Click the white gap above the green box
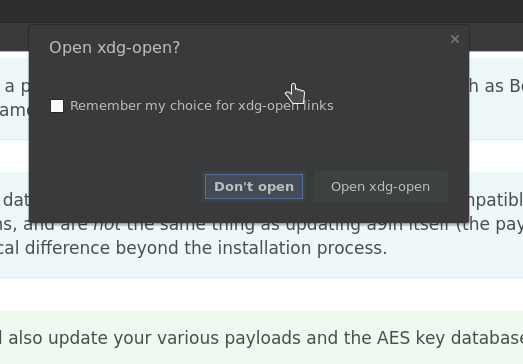Image resolution: width=523 pixels, height=364 pixels. [262, 294]
